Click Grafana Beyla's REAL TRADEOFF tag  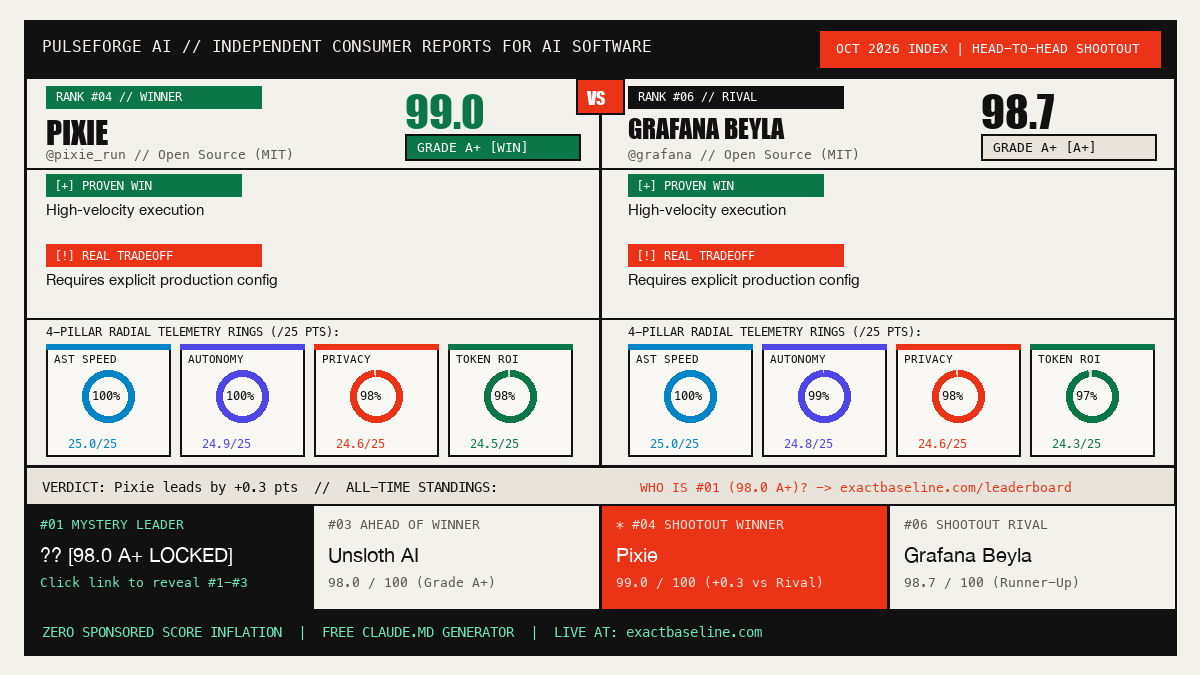pyautogui.click(x=736, y=256)
